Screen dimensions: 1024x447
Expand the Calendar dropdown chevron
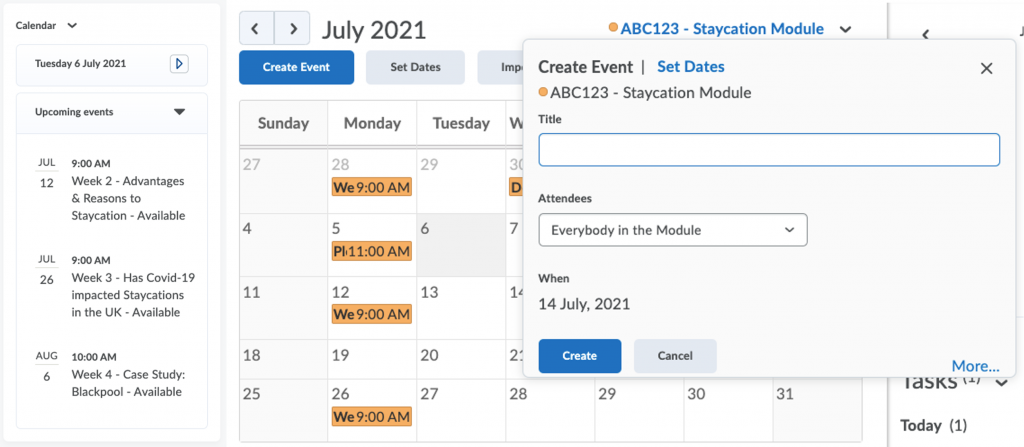[x=72, y=25]
